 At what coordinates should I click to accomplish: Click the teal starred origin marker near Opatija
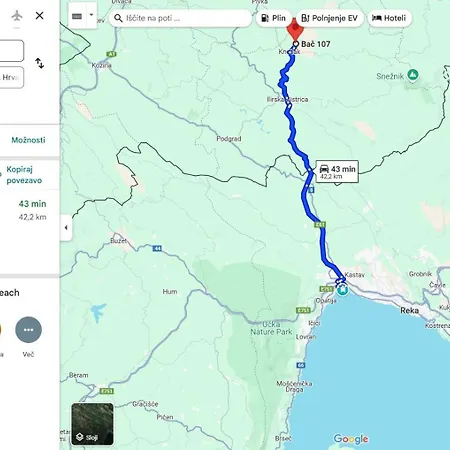(342, 290)
